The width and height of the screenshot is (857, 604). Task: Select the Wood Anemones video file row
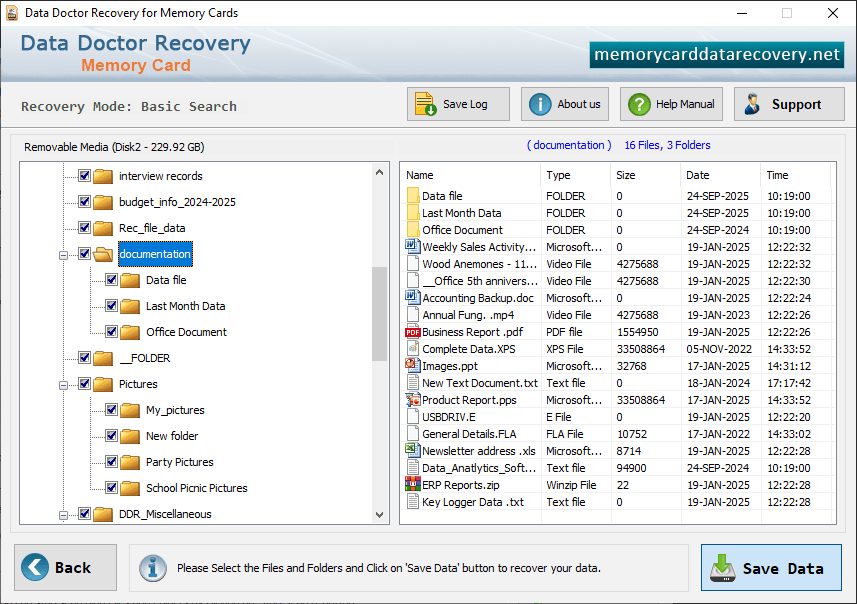(618, 264)
